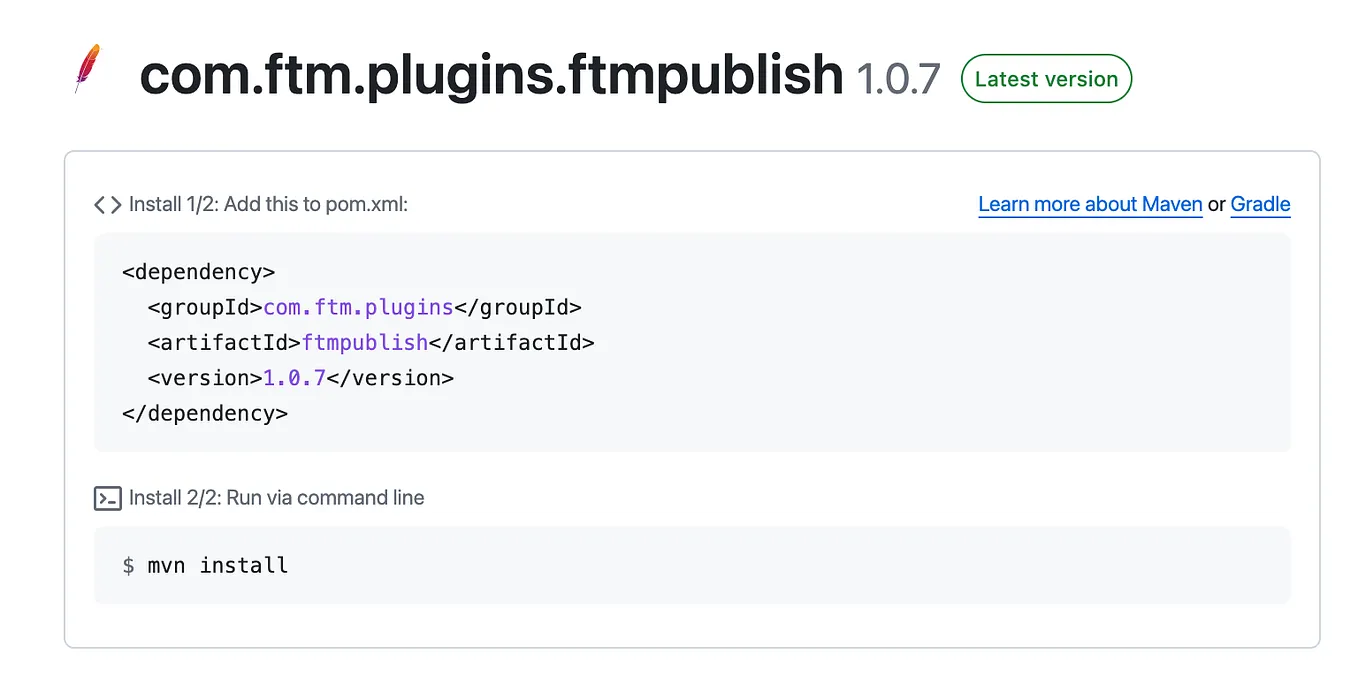Select the ftmpublish artifactId value
Image resolution: width=1358 pixels, height=691 pixels.
click(365, 342)
